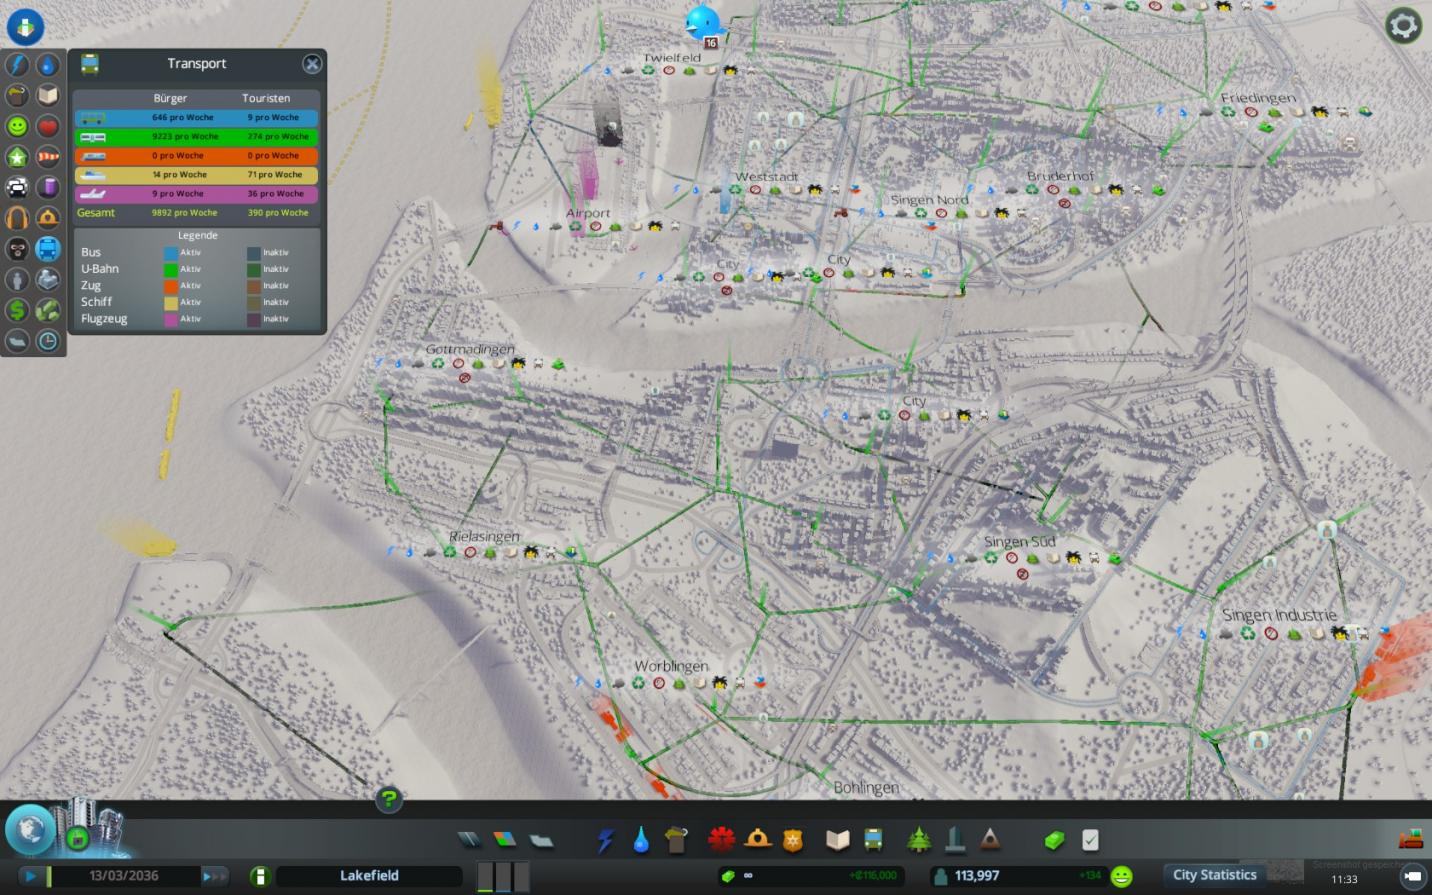Click the Zug inactive brown swatch

pos(254,286)
